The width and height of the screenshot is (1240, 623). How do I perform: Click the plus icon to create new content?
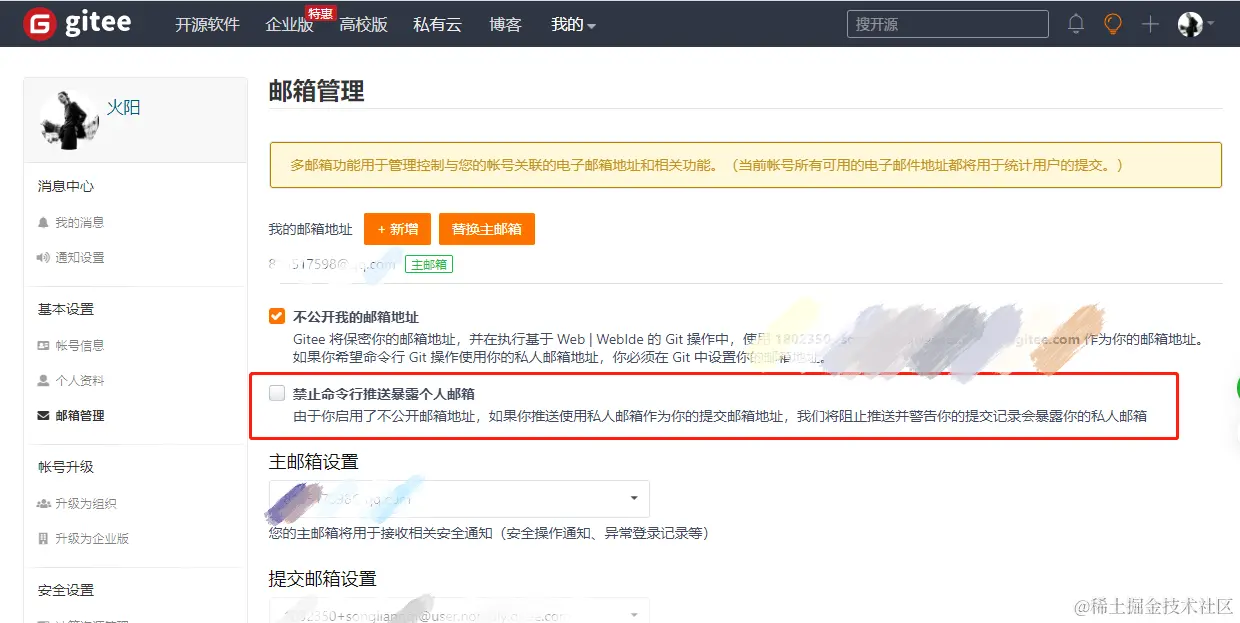(1150, 23)
